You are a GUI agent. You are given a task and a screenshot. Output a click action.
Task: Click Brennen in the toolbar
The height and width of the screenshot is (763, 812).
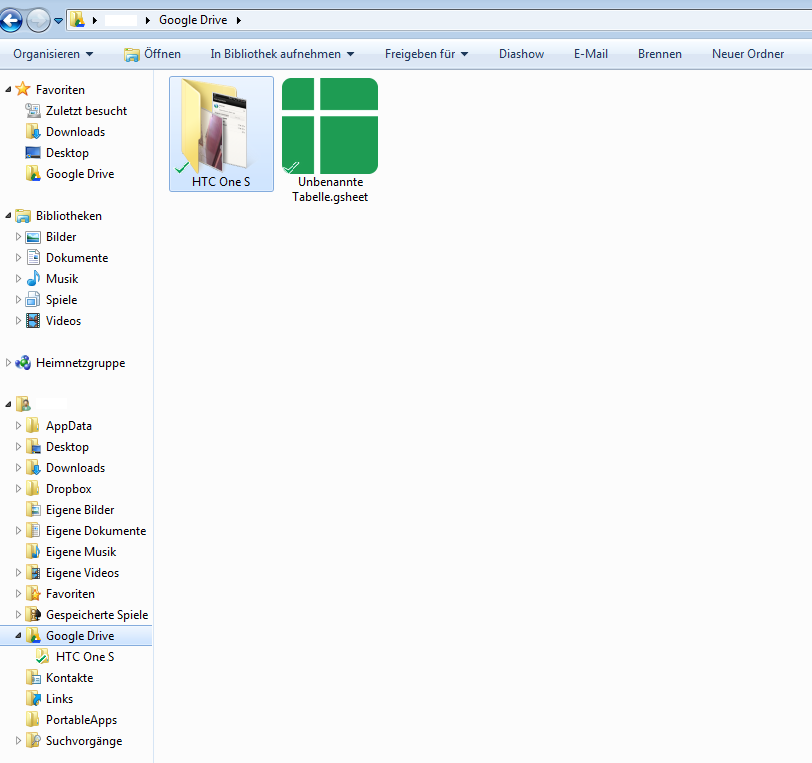(660, 54)
